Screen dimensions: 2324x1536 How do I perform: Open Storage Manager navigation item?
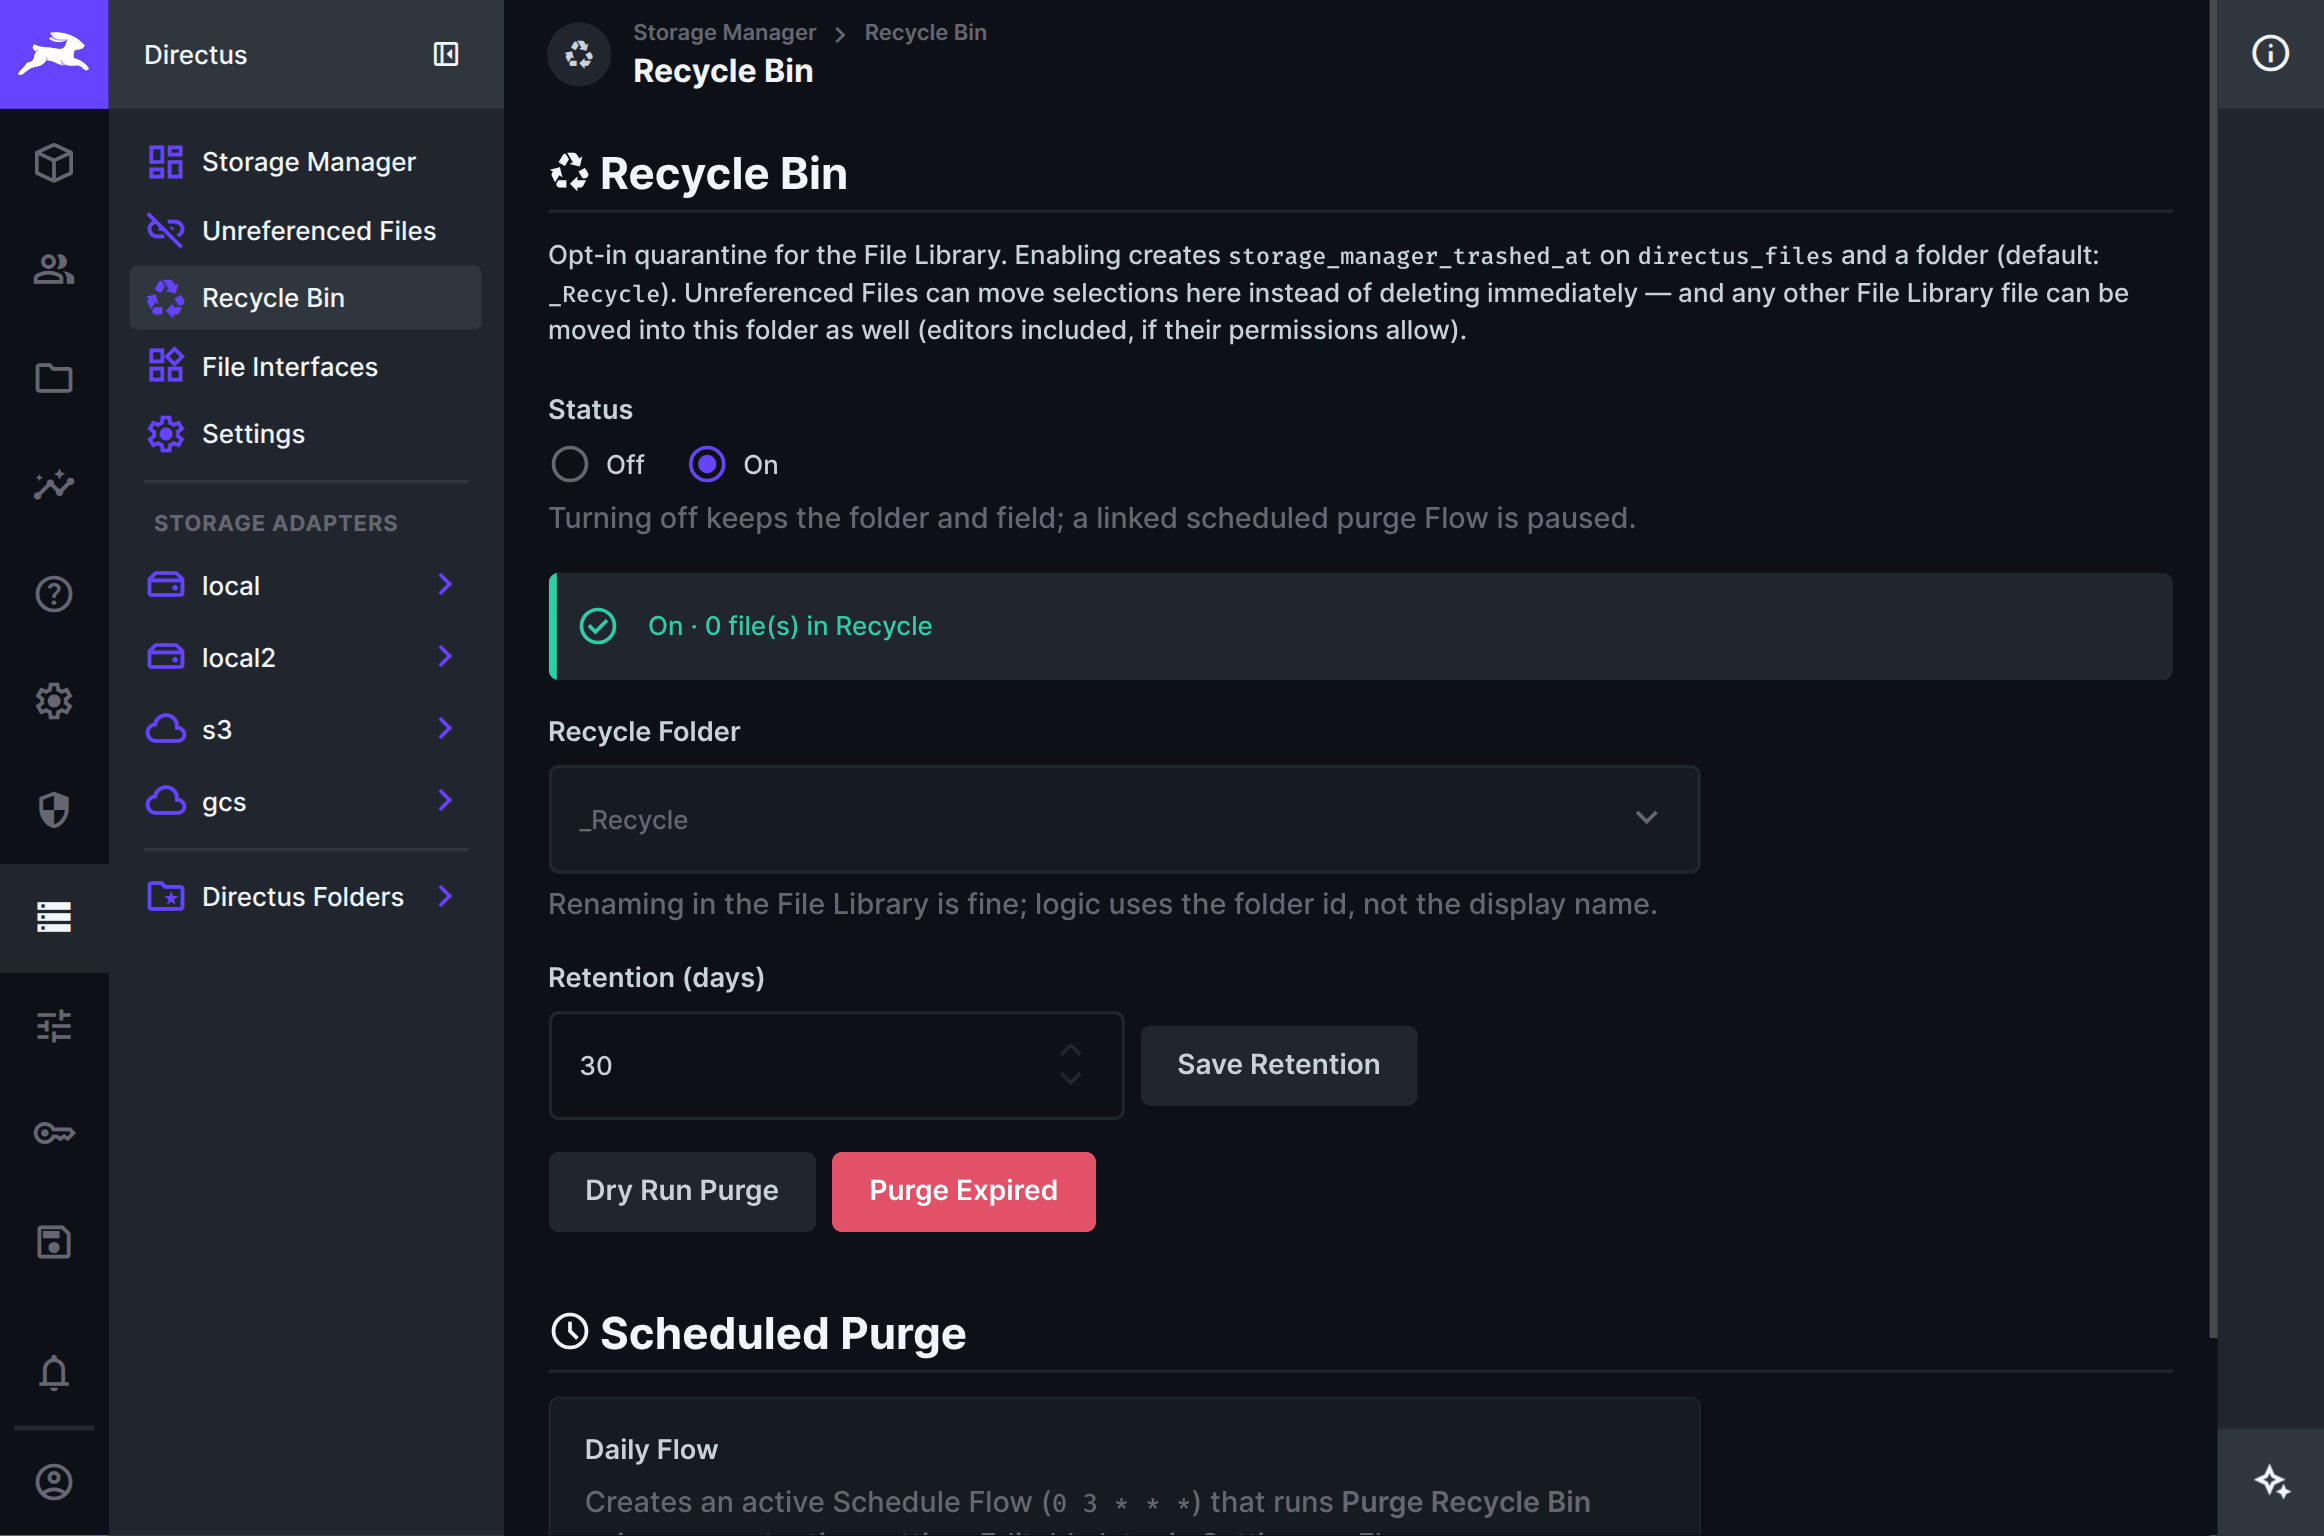coord(305,162)
